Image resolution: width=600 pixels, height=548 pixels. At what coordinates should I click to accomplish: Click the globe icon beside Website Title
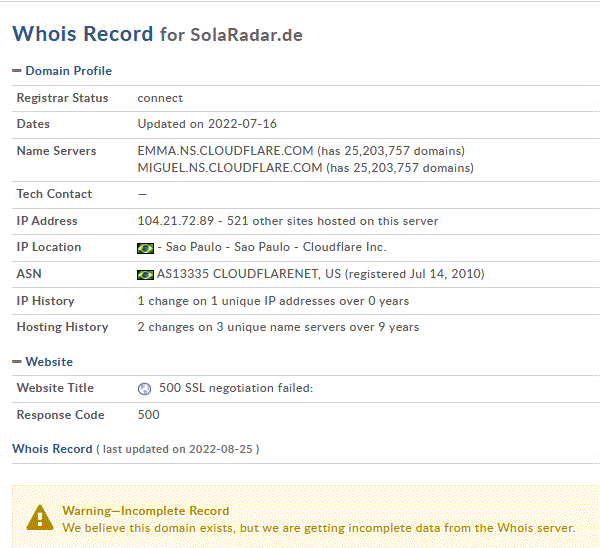[x=144, y=389]
